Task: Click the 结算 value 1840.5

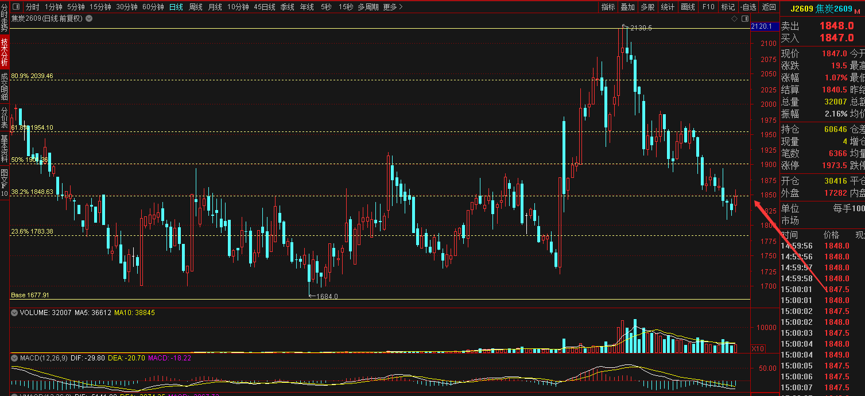Action: 835,89
